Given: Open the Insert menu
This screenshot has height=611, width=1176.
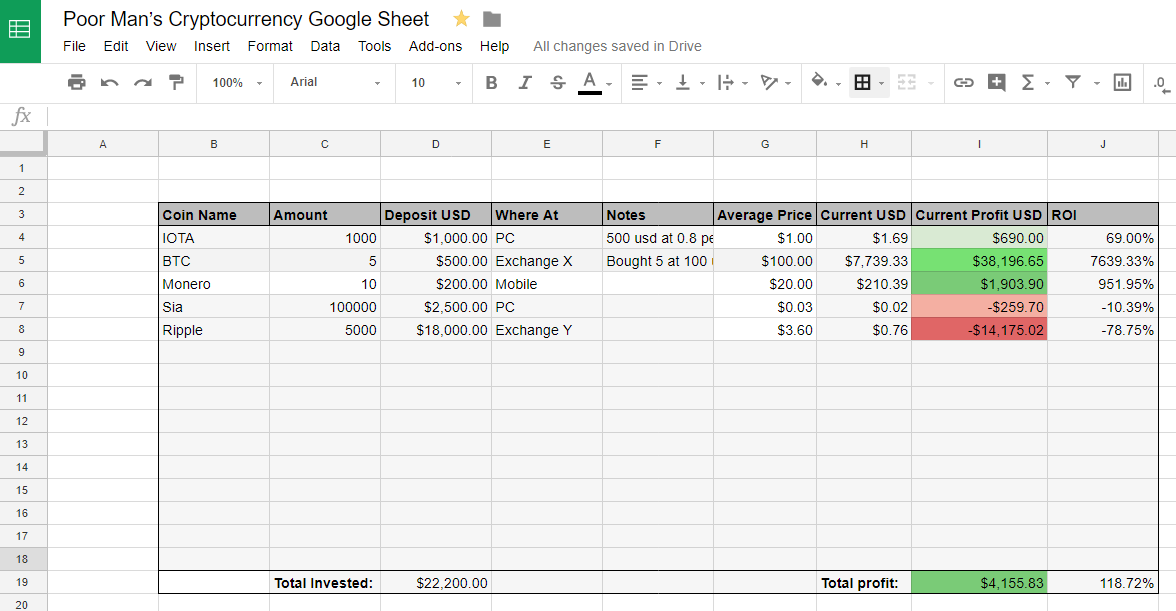Looking at the screenshot, I should point(212,46).
